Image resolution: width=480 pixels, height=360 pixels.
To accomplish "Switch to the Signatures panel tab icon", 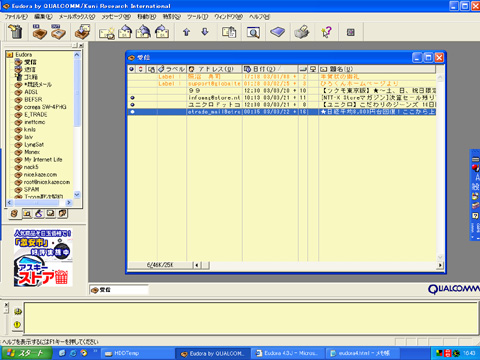I will coord(39,214).
